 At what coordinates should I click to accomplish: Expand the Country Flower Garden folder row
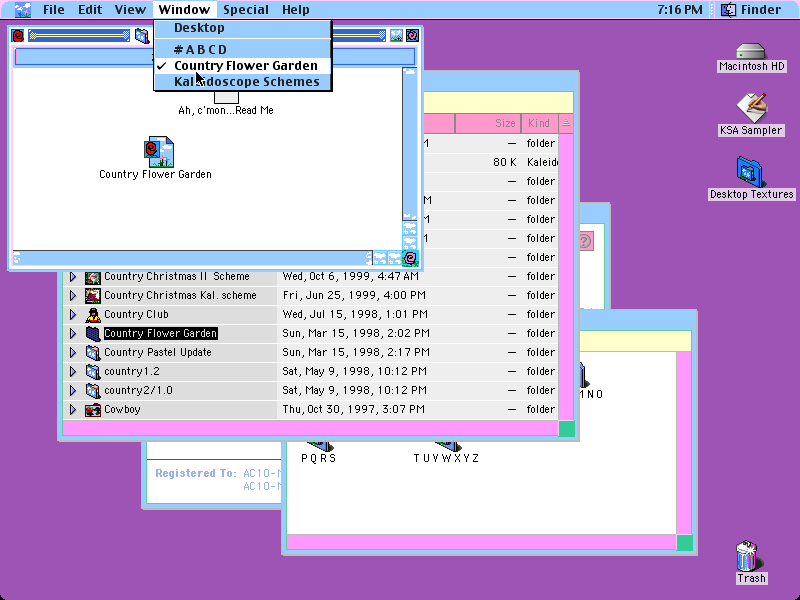[73, 333]
